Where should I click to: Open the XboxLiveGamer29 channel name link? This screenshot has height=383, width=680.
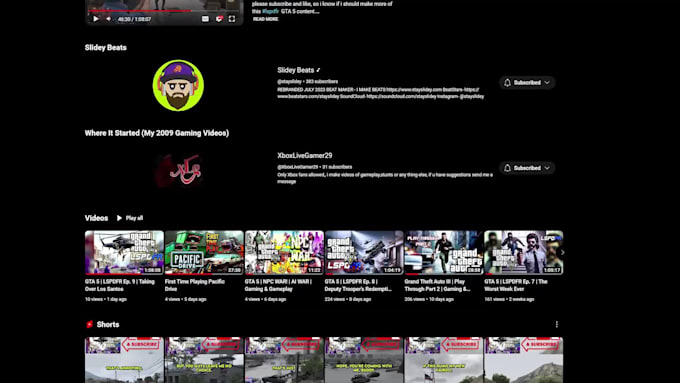tap(305, 155)
